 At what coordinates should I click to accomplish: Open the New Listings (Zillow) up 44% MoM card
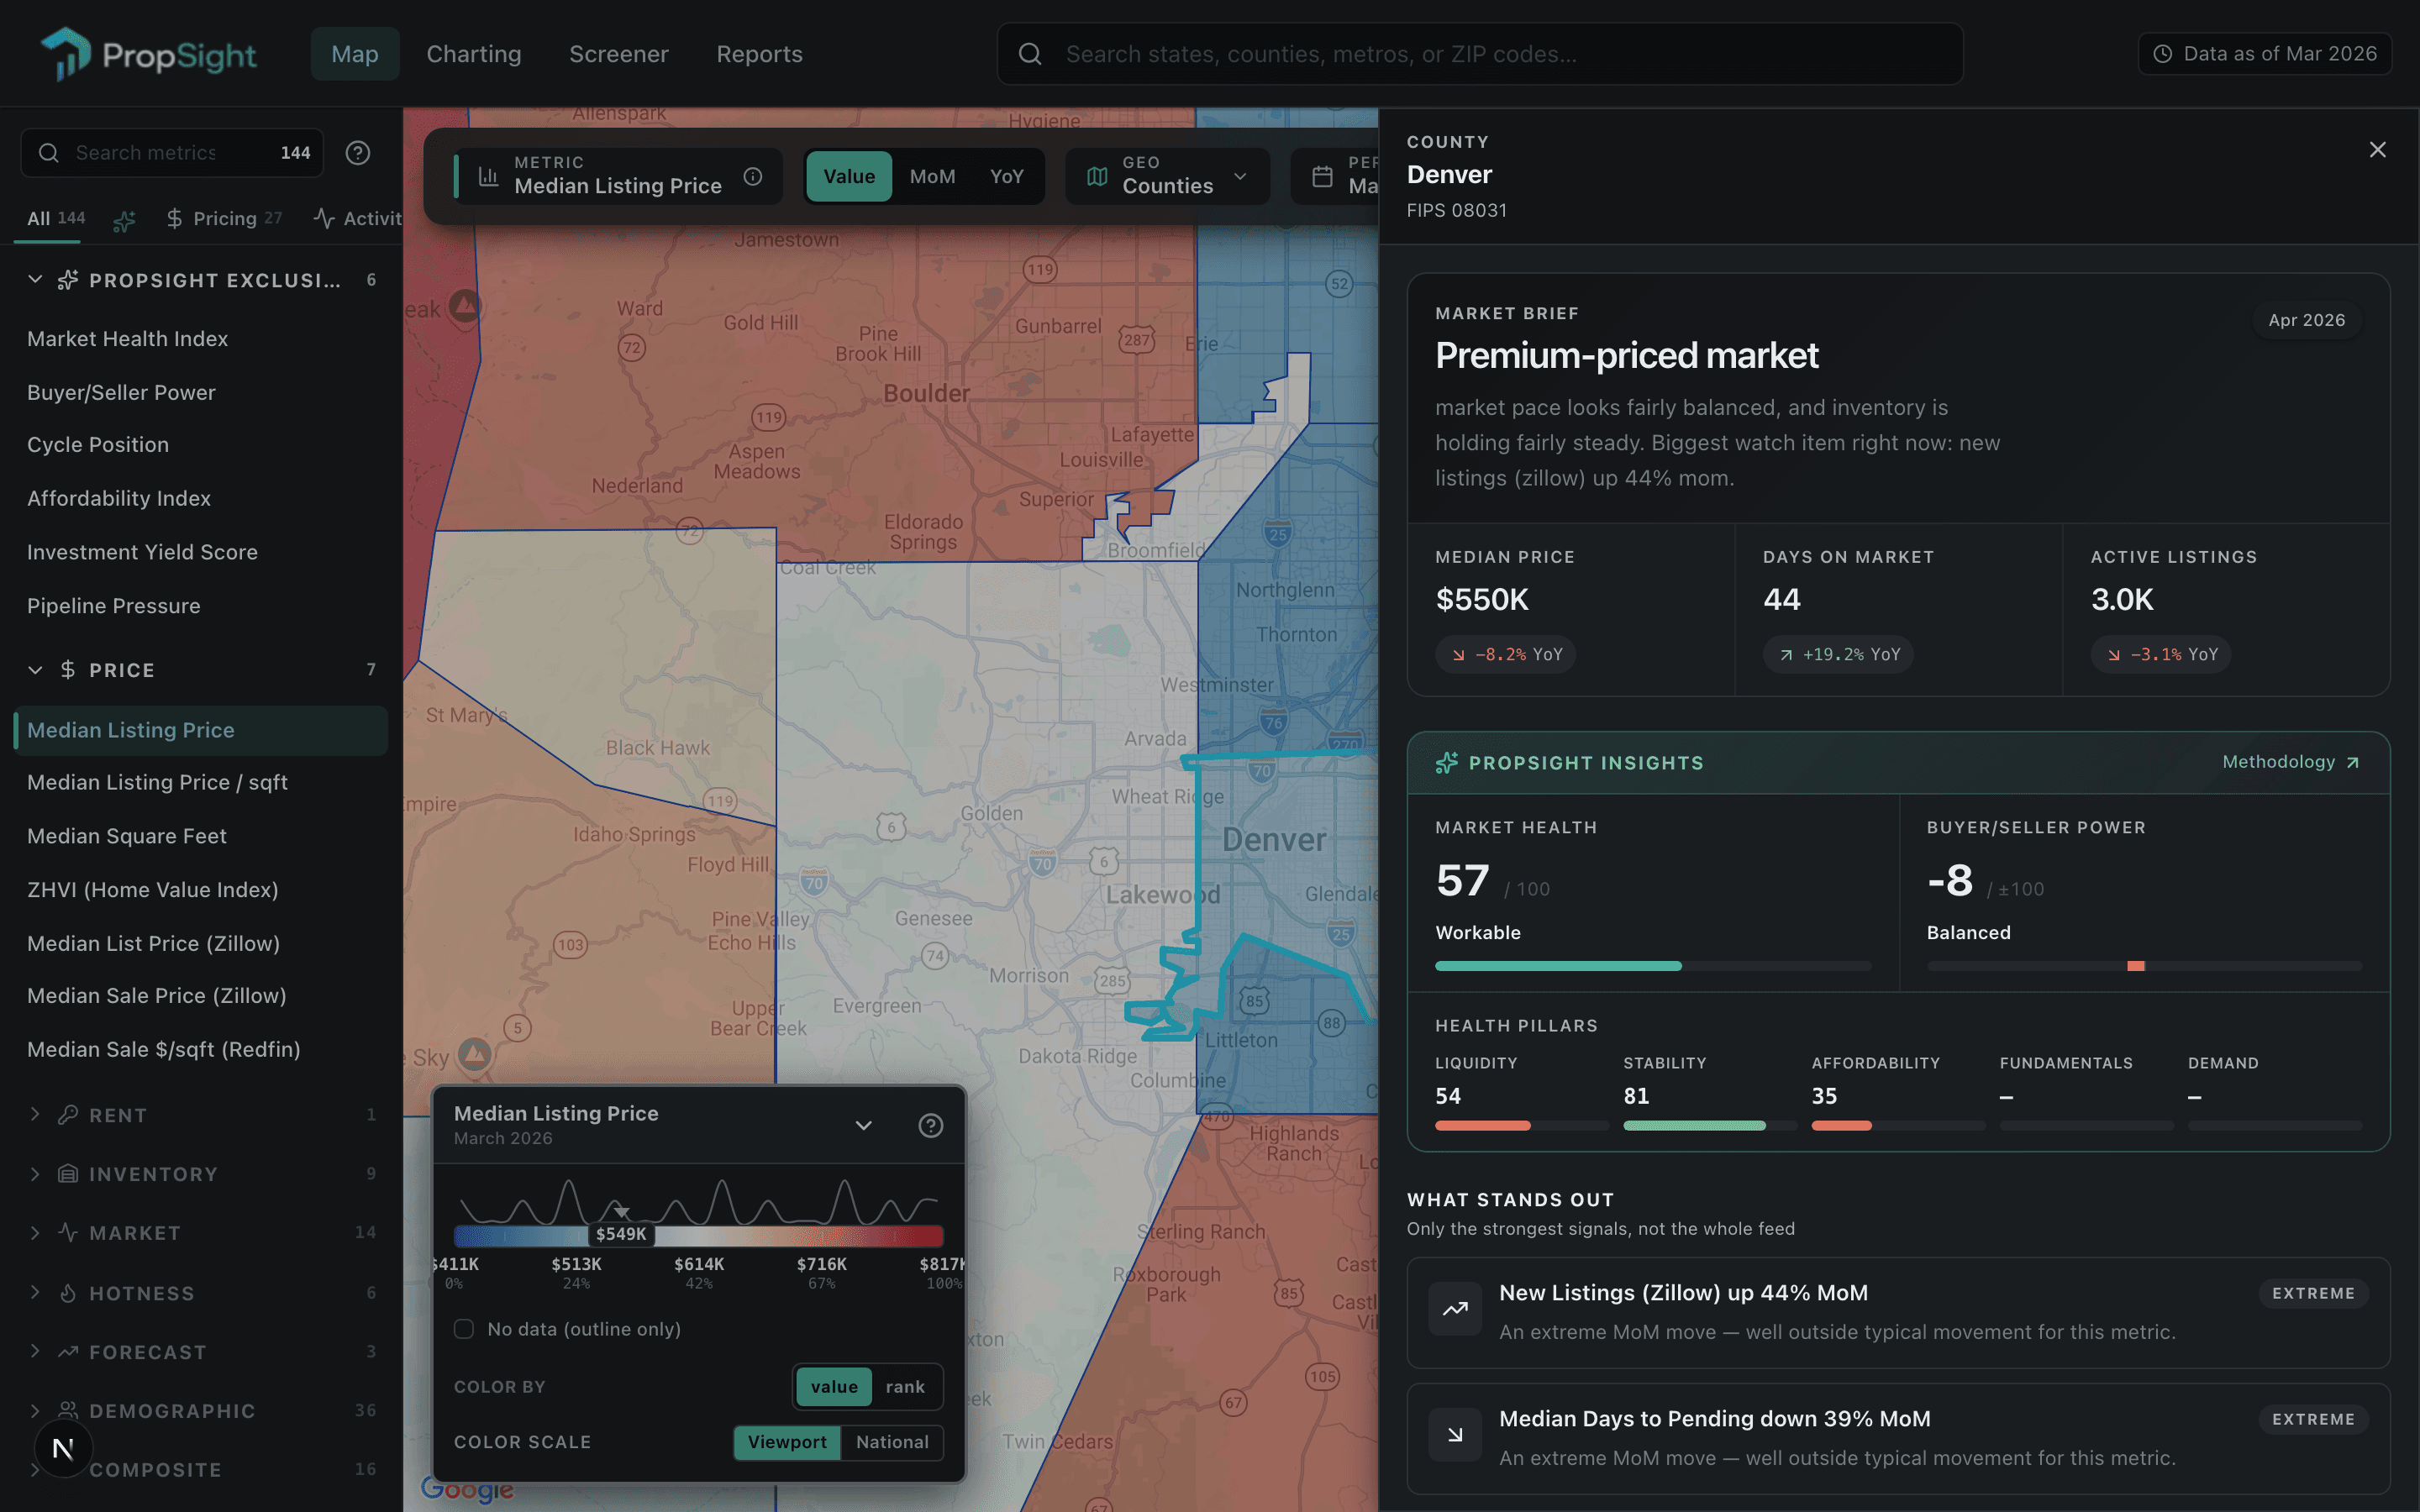pyautogui.click(x=1898, y=1312)
